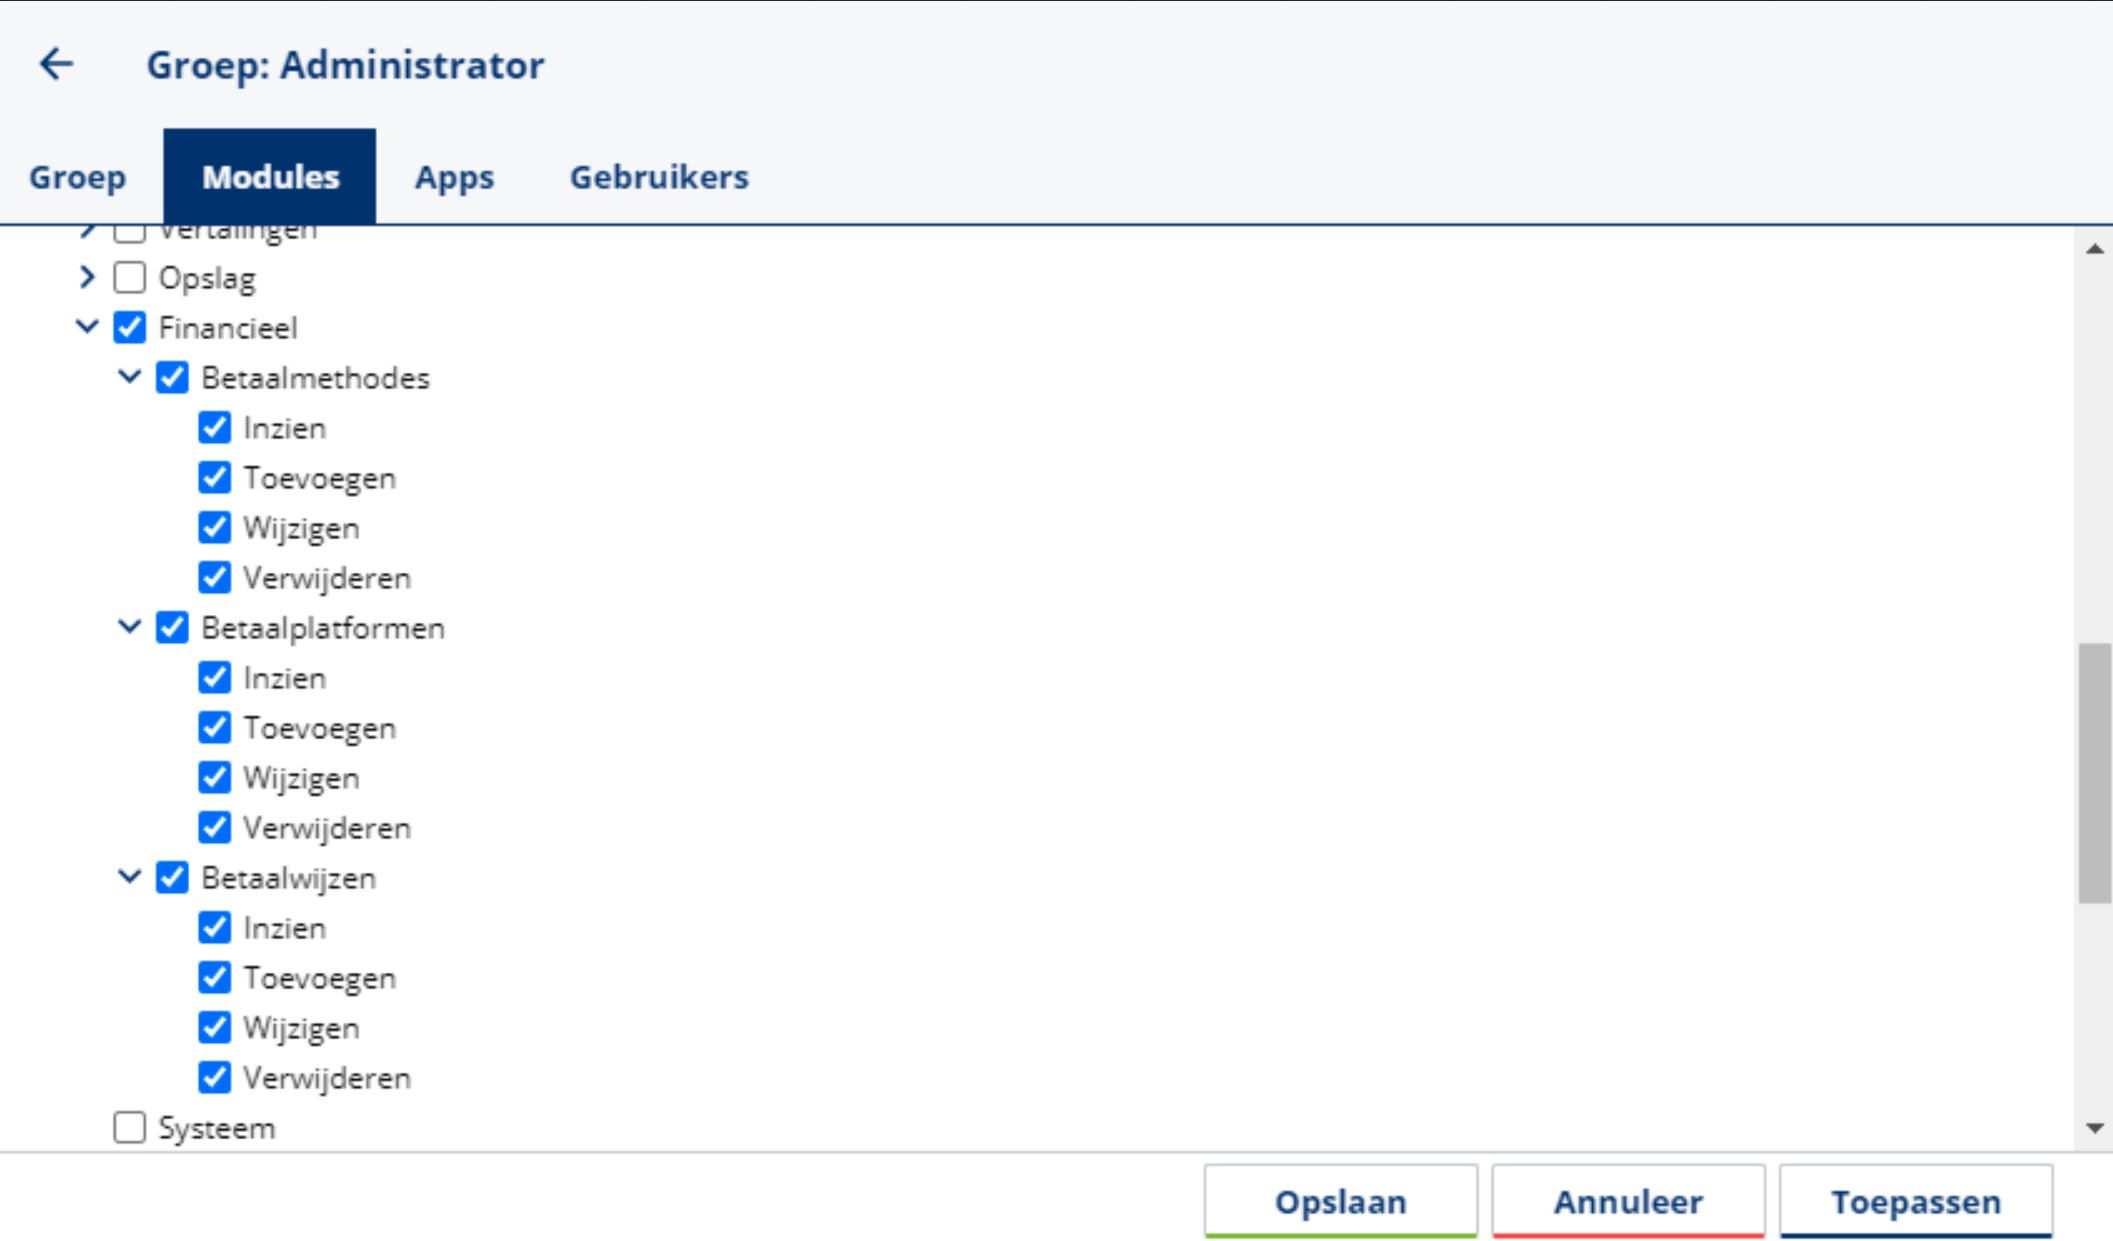The width and height of the screenshot is (2113, 1241).
Task: Open the Gebruikers tab
Action: point(659,177)
